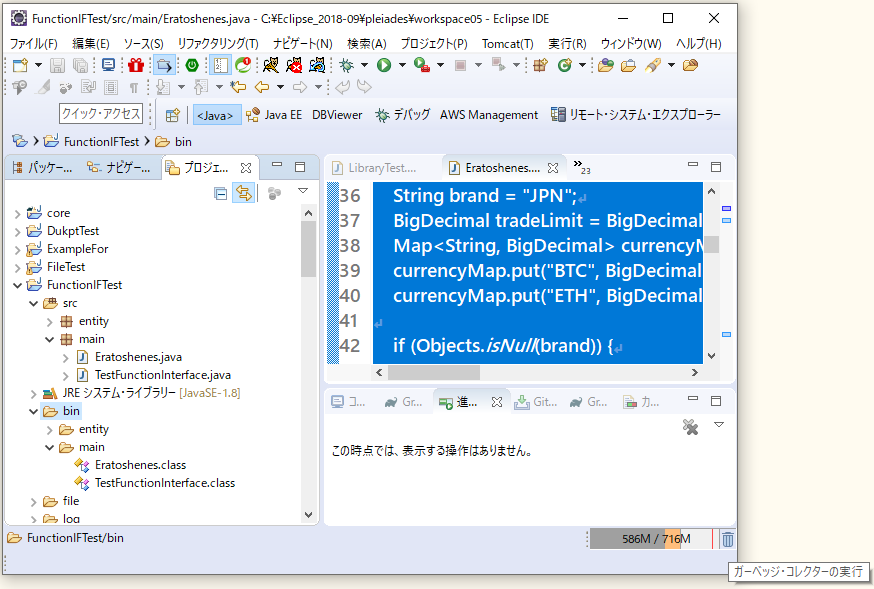Screen dimensions: 874x589
Task: Open the New wizard dropdown arrow
Action: tap(38, 66)
